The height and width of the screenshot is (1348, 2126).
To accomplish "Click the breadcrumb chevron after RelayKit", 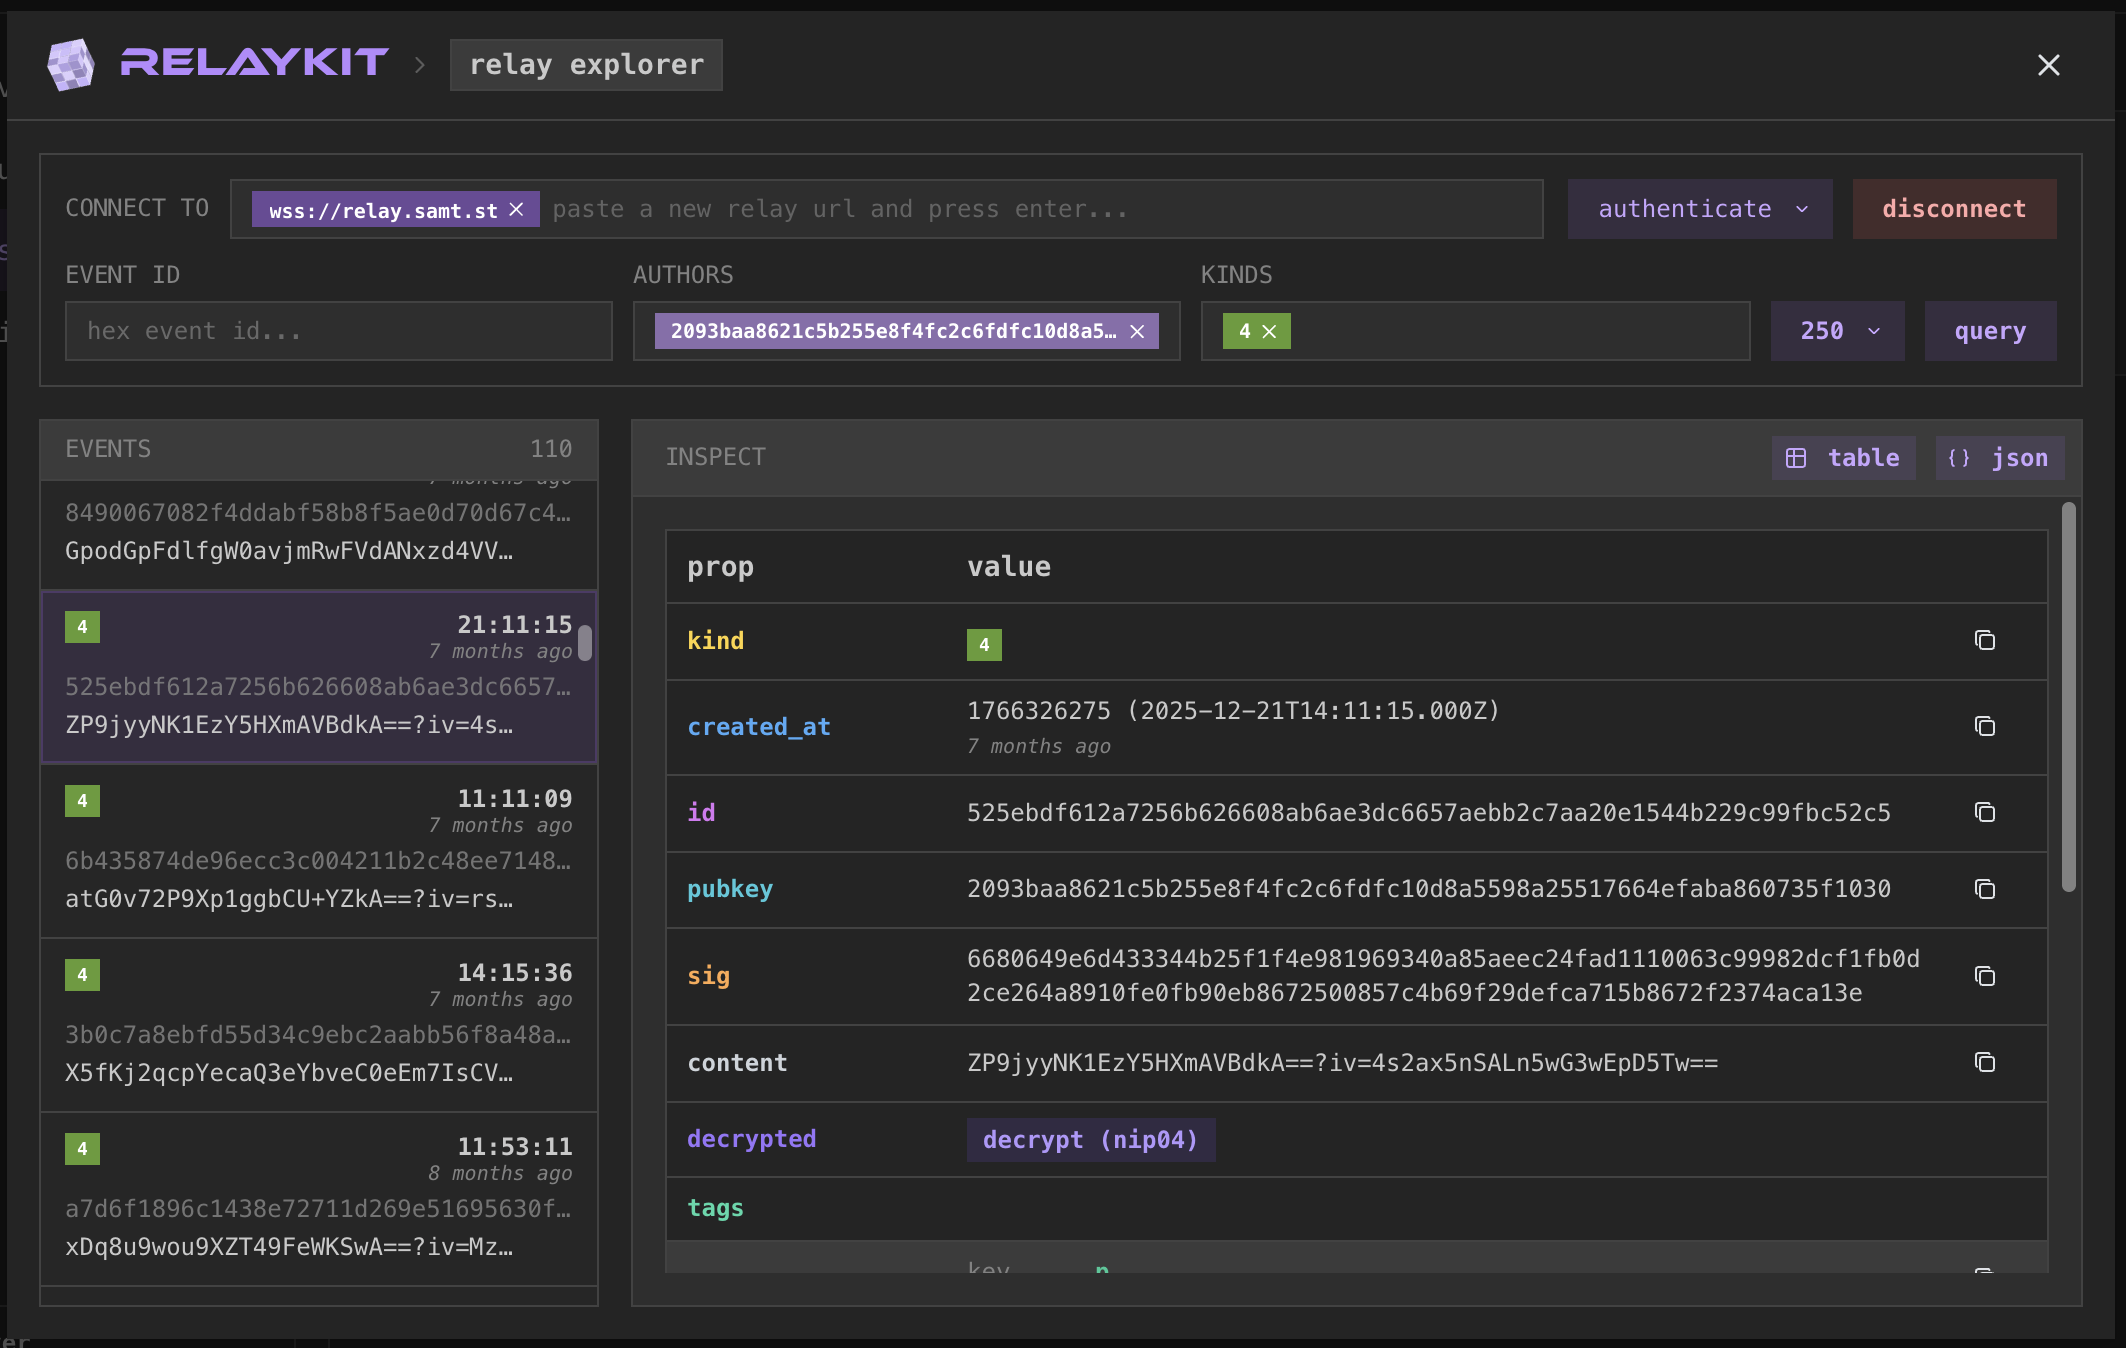I will (420, 65).
